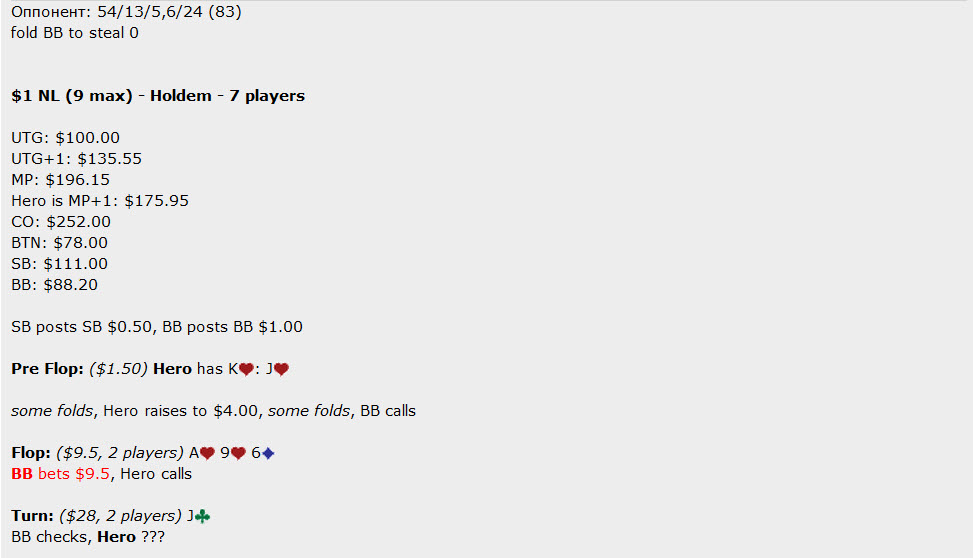Click the 'Pre Flop:' label
Screen dimensions: 973x558
pyautogui.click(x=47, y=369)
